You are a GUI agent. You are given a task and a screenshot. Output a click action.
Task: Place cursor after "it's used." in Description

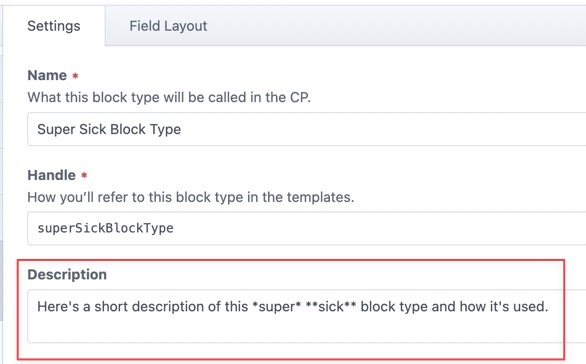(x=549, y=307)
